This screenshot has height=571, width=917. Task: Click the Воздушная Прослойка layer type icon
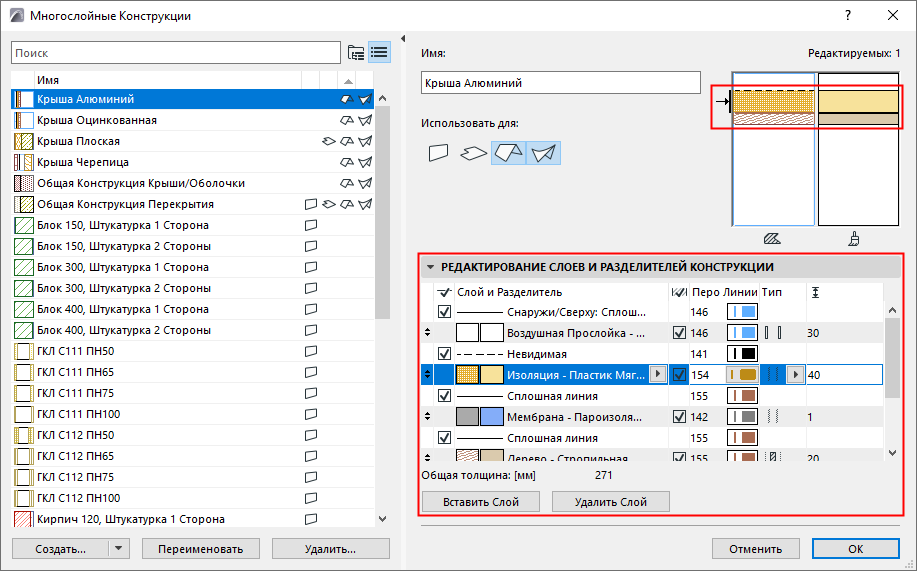773,333
